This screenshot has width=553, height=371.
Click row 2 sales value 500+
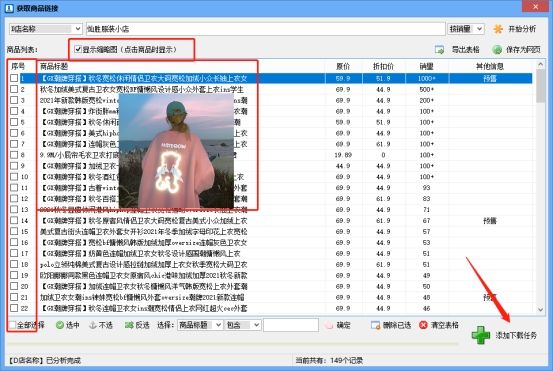click(426, 89)
